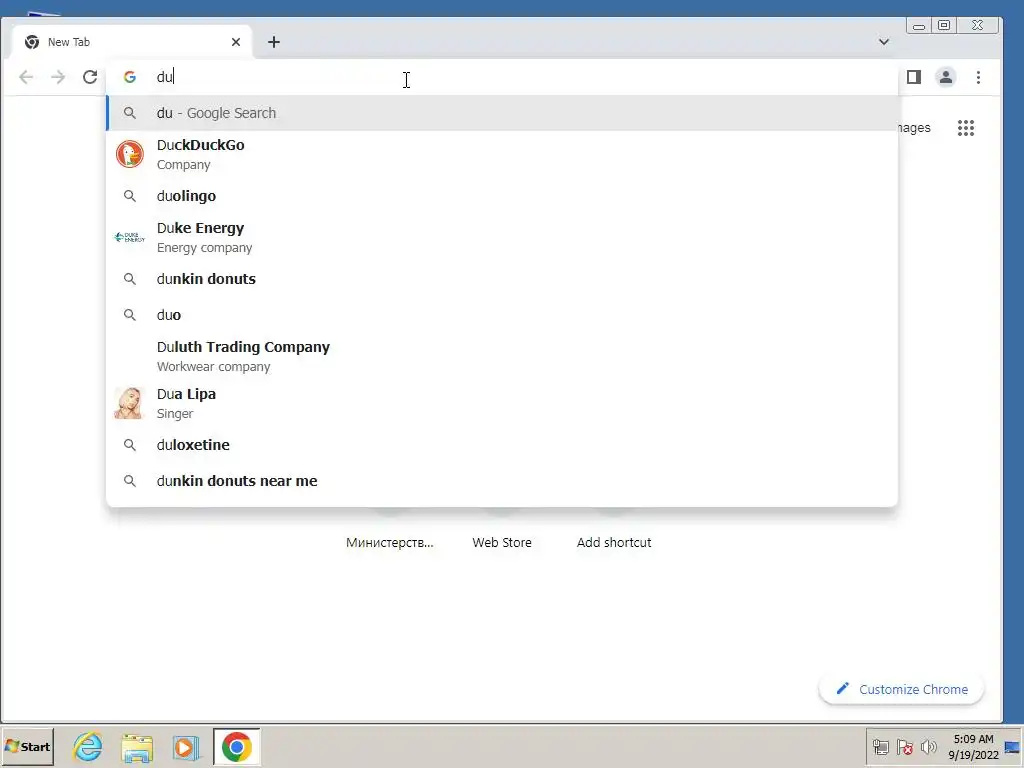Open the taskbar clock showing 5:09 AM
This screenshot has height=768, width=1024.
pyautogui.click(x=973, y=746)
